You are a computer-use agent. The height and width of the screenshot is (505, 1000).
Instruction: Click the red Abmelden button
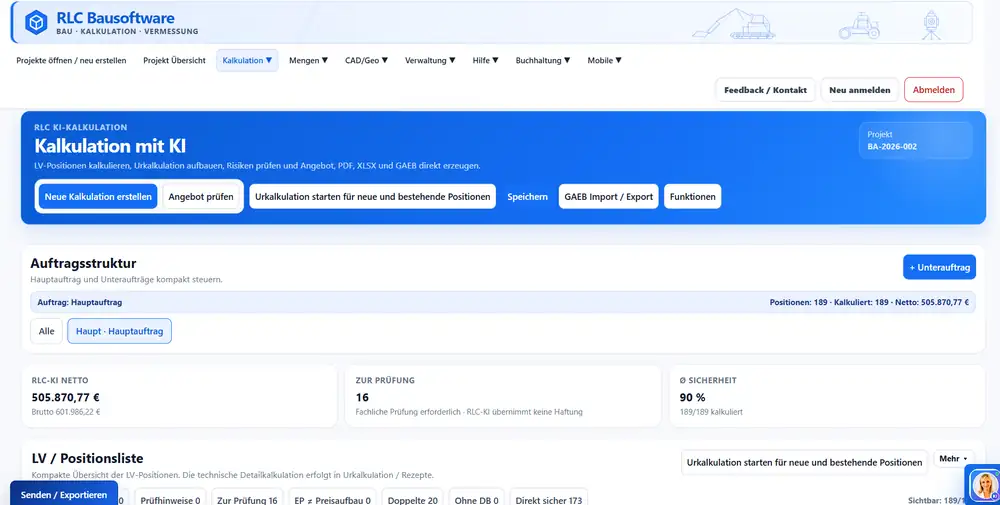[x=934, y=90]
